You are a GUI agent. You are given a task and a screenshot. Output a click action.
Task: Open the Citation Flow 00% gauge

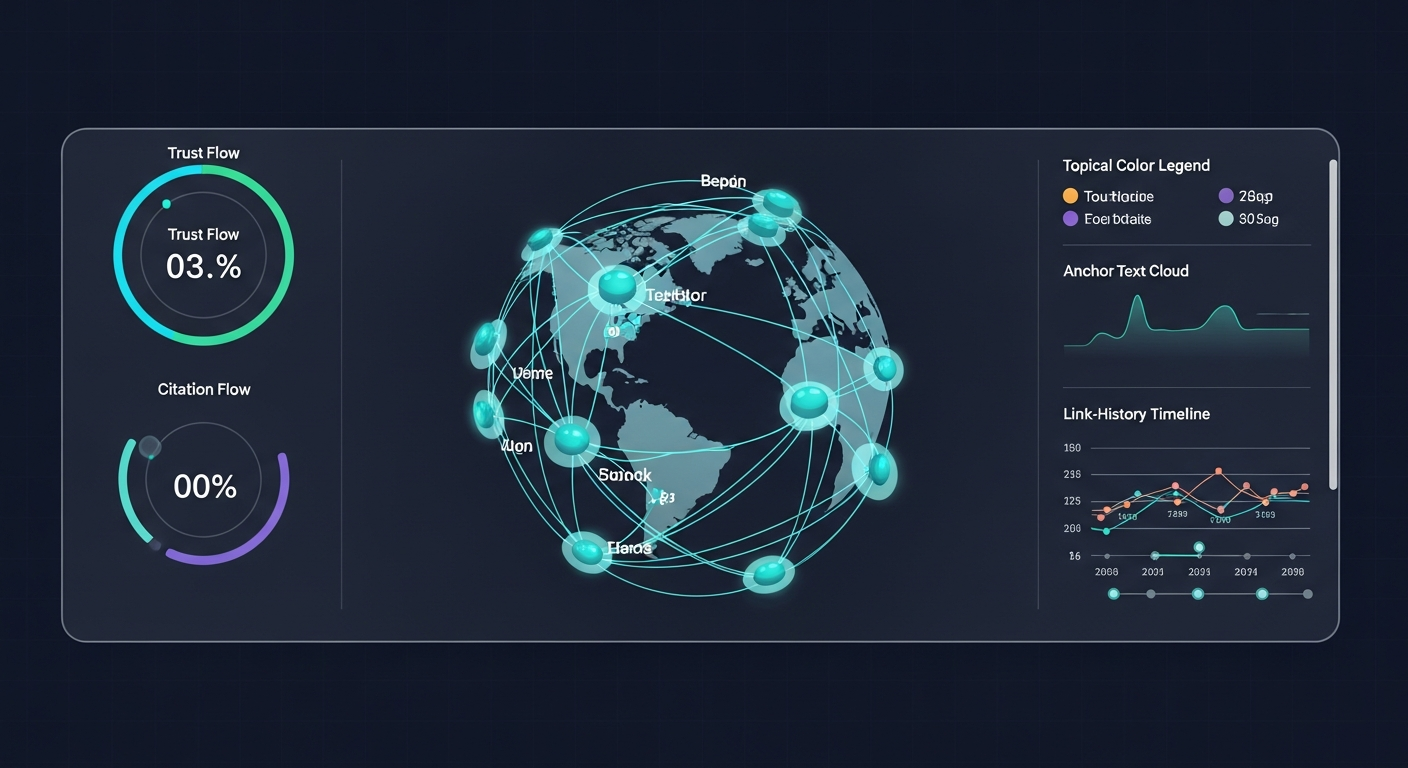[x=204, y=487]
